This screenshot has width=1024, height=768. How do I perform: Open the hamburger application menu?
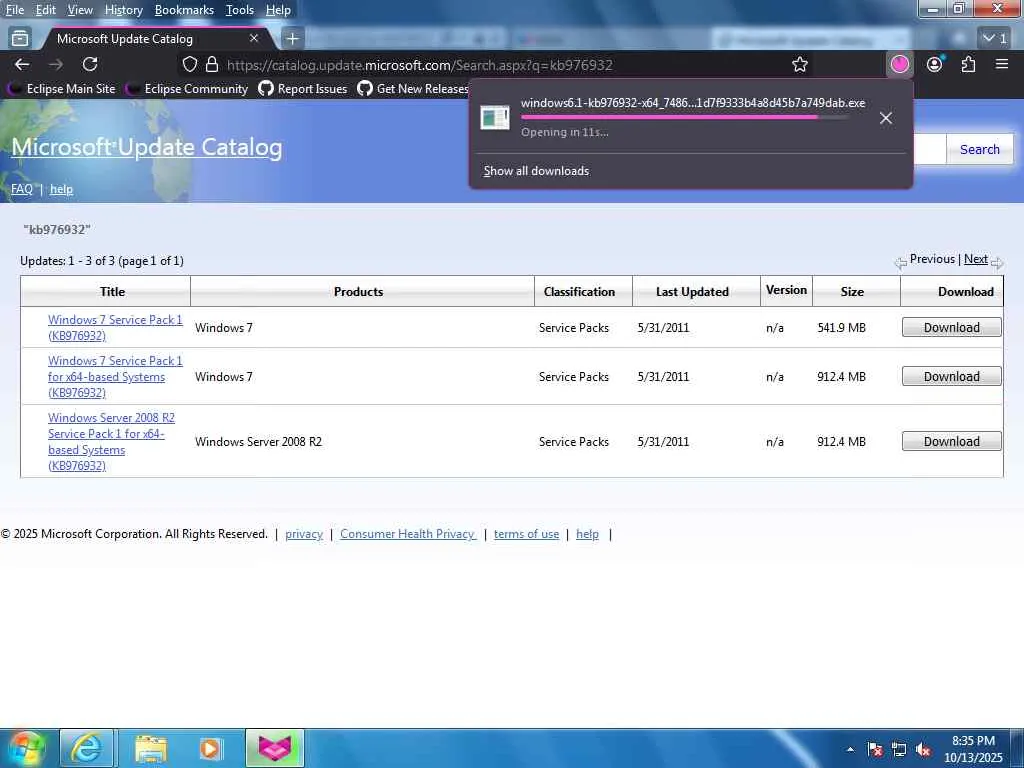coord(1002,64)
